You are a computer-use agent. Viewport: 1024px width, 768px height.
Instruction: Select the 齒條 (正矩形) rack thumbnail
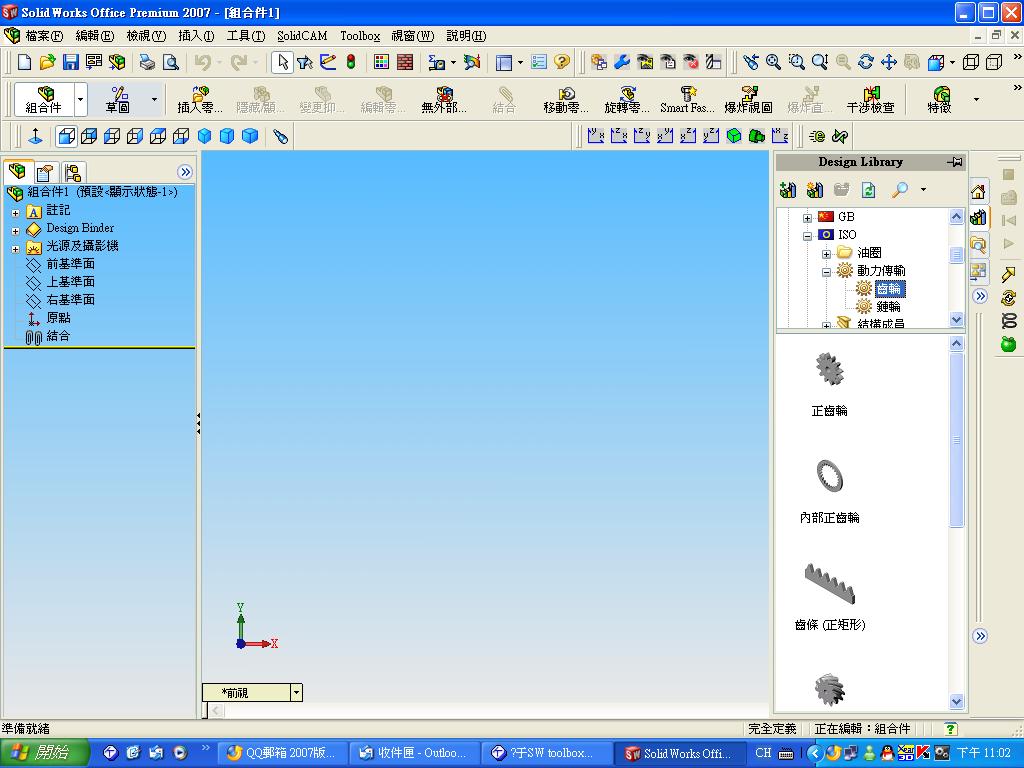830,583
